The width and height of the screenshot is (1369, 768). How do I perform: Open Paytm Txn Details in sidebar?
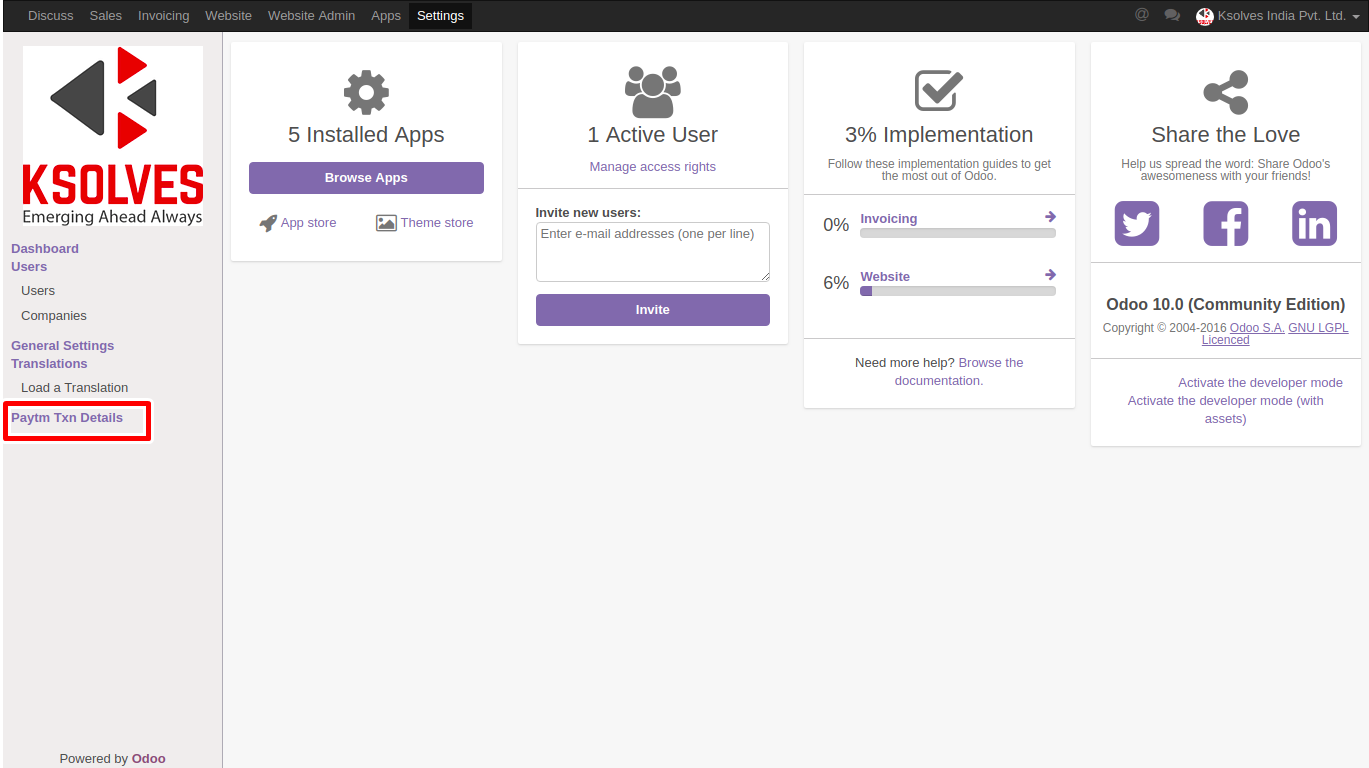pos(67,418)
